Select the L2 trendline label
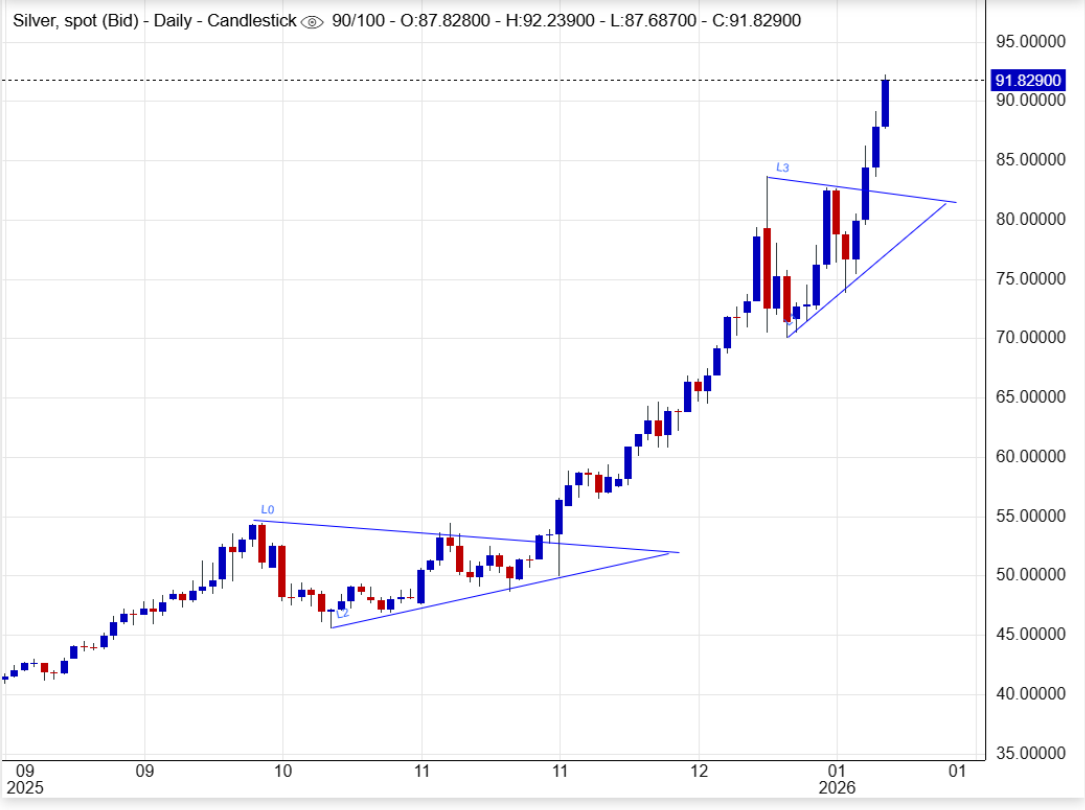The width and height of the screenshot is (1085, 810). [343, 614]
